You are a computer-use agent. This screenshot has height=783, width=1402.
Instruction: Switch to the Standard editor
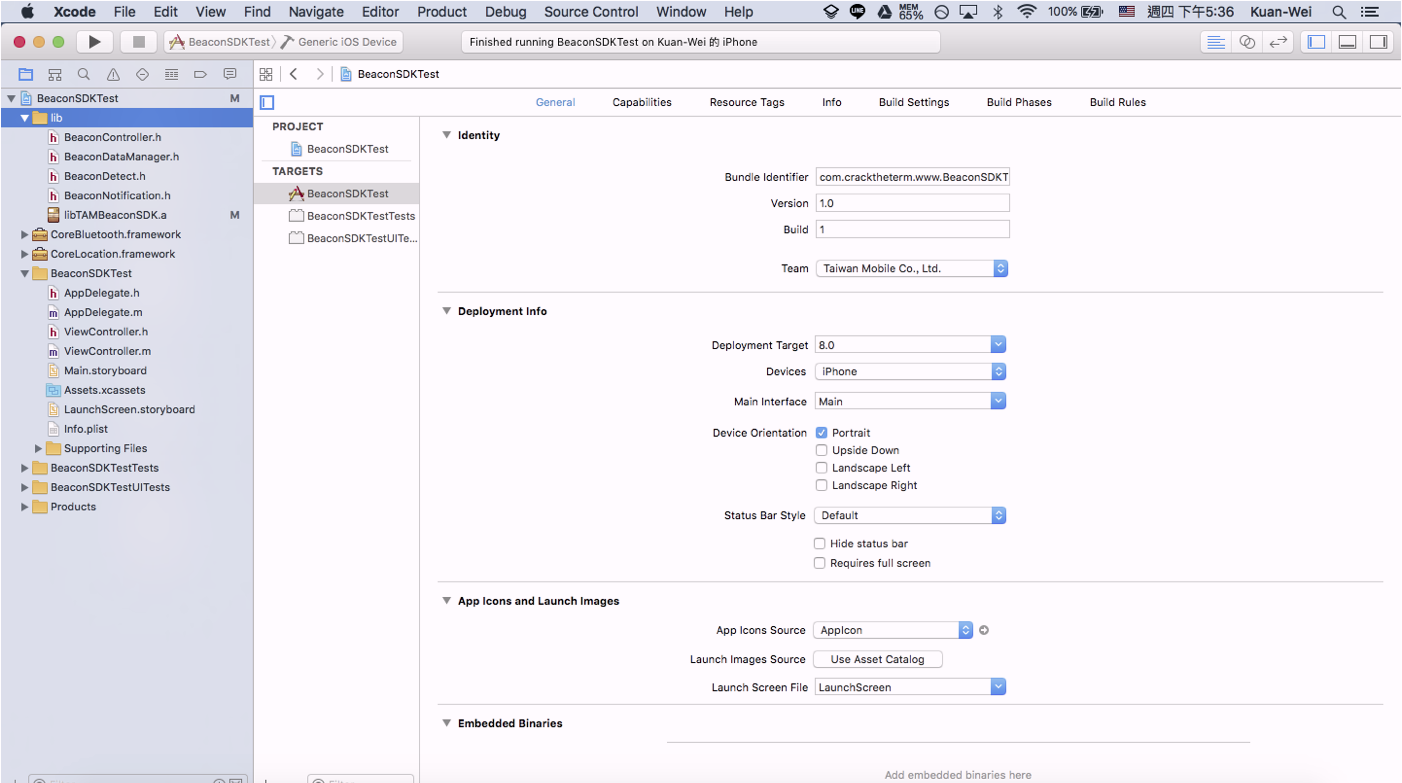click(1216, 42)
